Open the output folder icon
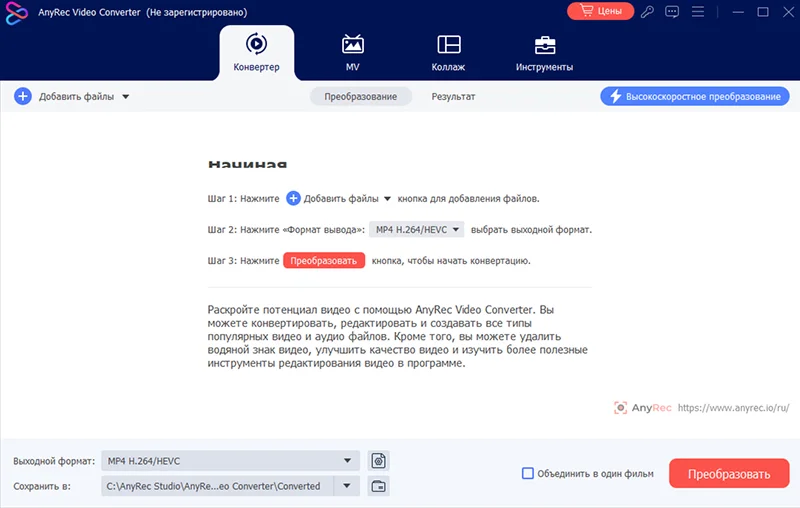This screenshot has height=508, width=800. [379, 486]
